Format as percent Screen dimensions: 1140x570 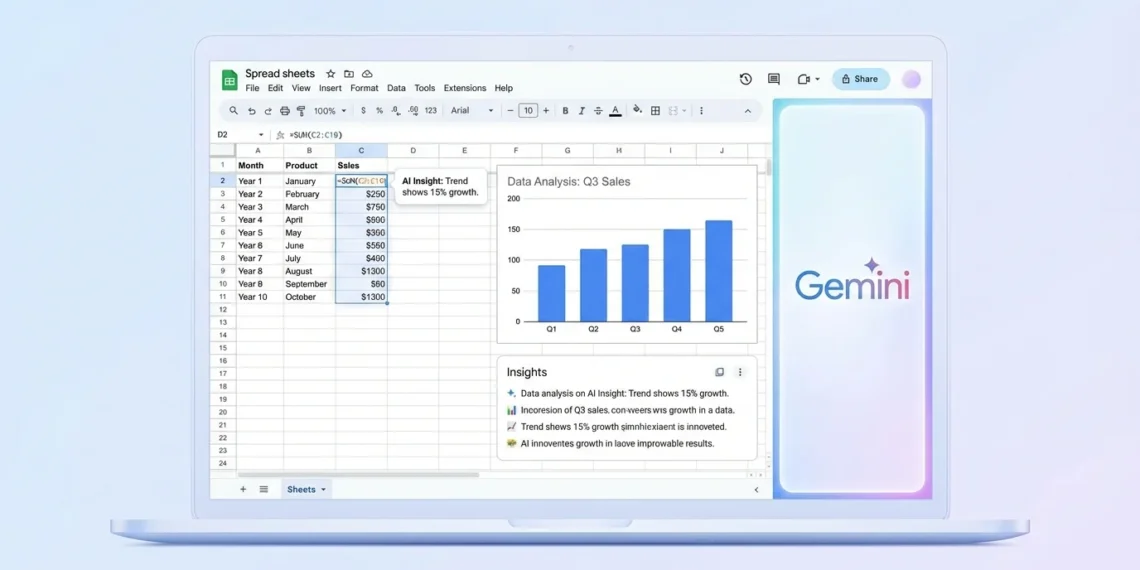tap(380, 111)
